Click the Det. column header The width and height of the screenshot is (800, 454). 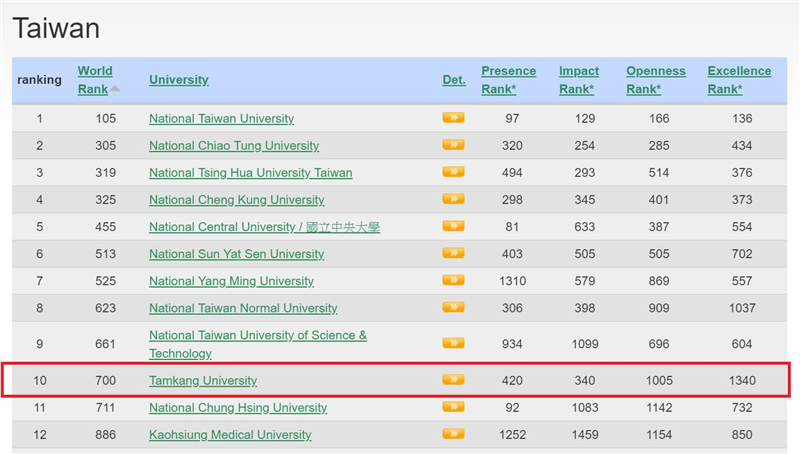[454, 80]
